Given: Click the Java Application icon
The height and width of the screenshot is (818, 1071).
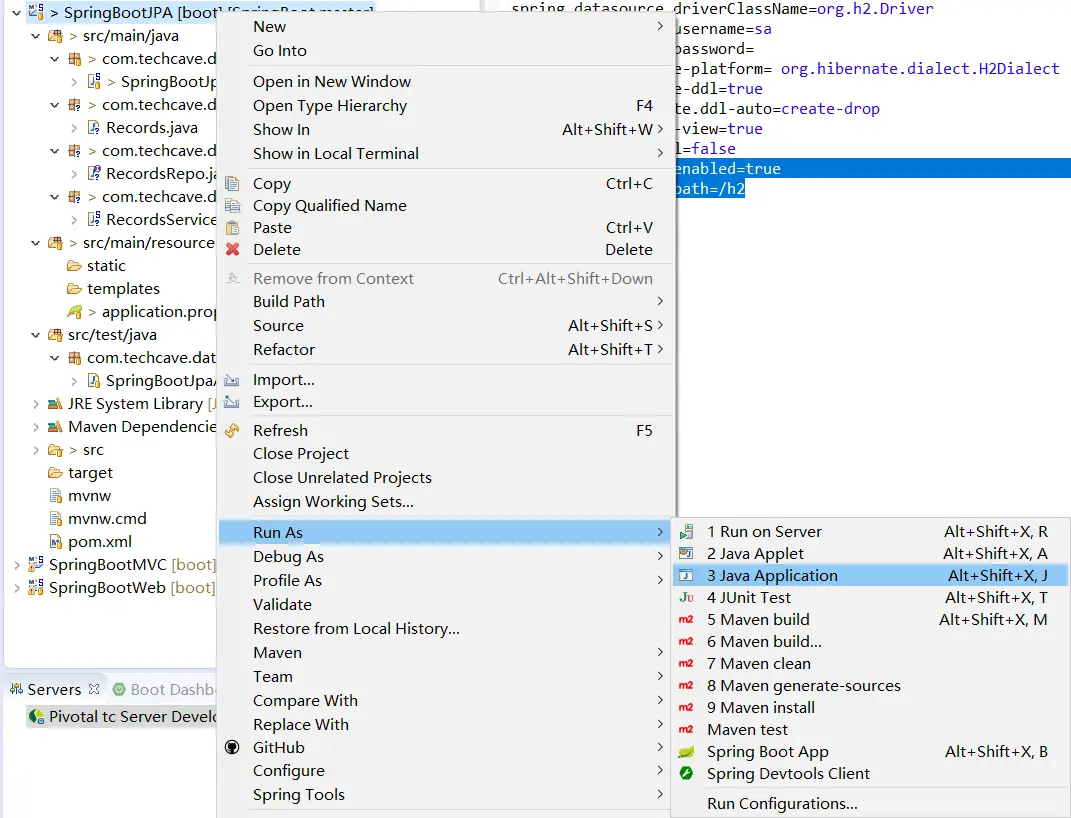Looking at the screenshot, I should (686, 575).
